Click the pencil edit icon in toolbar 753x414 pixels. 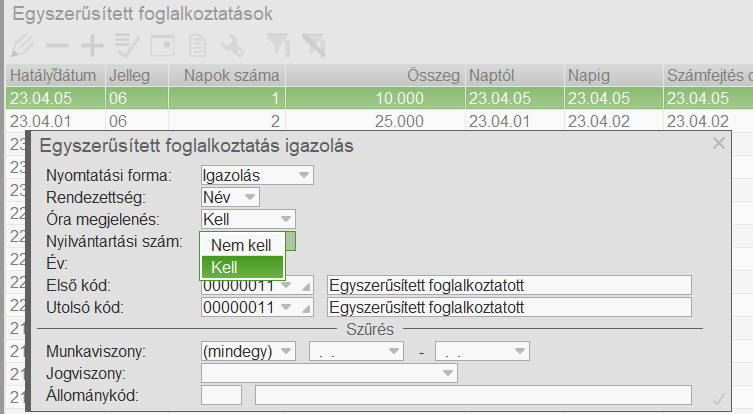point(20,45)
